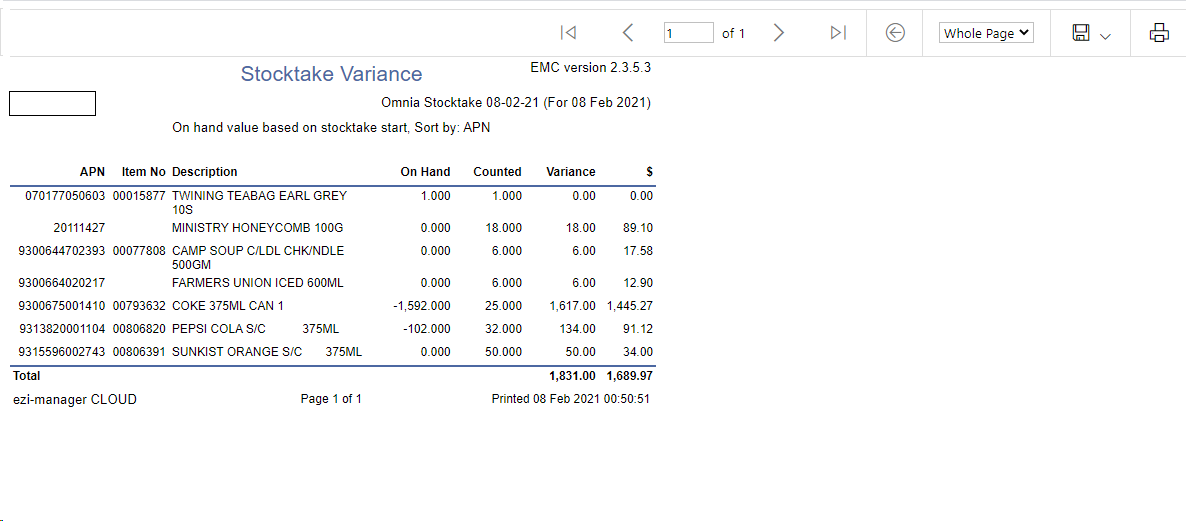Image resolution: width=1186 pixels, height=521 pixels.
Task: Print the Stocktake Variance report
Action: click(1159, 33)
